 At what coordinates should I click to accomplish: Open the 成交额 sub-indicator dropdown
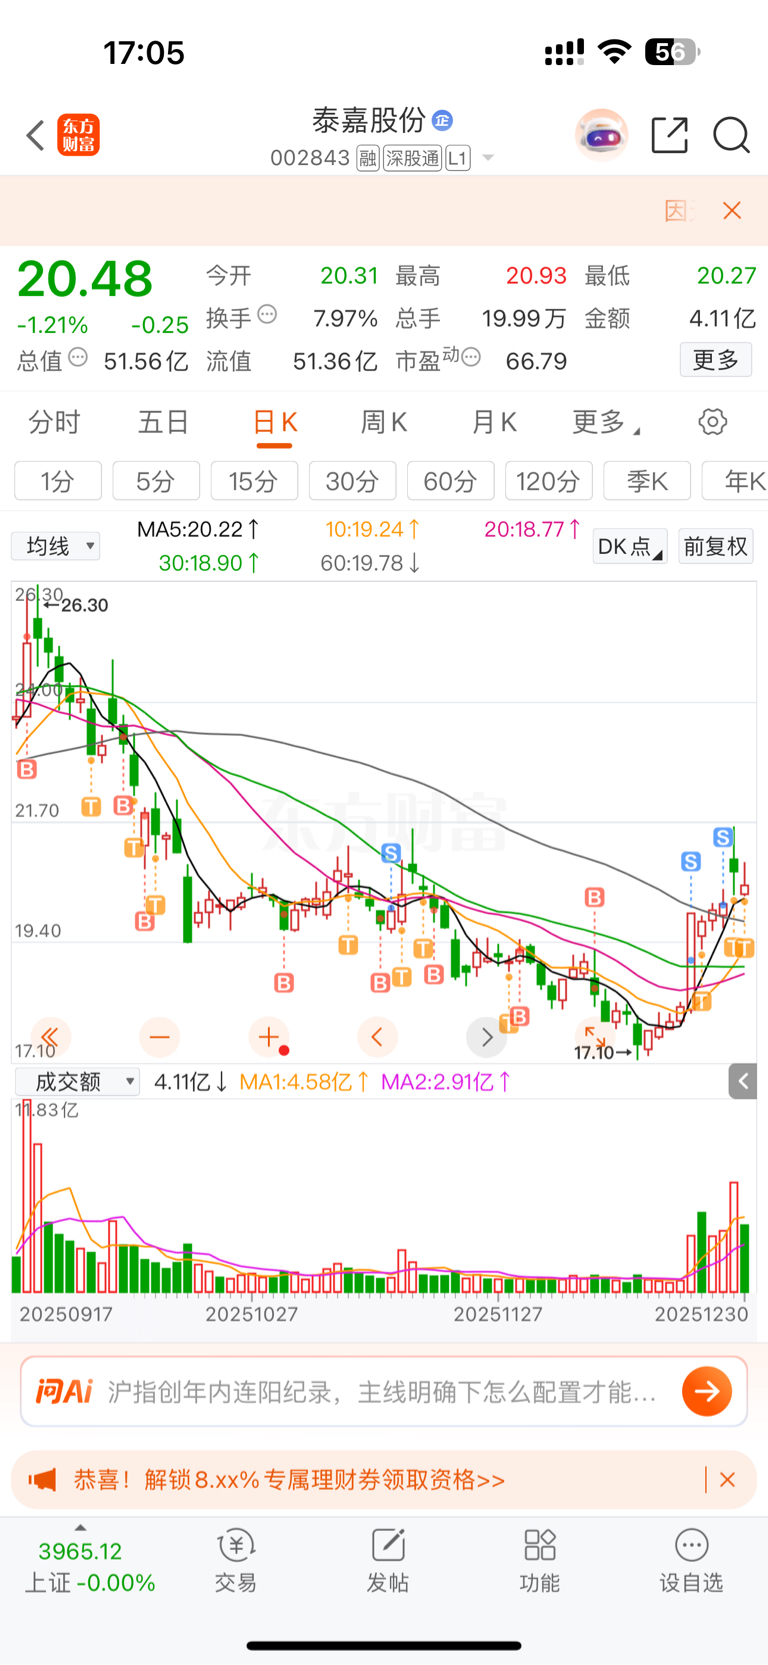(x=77, y=1081)
